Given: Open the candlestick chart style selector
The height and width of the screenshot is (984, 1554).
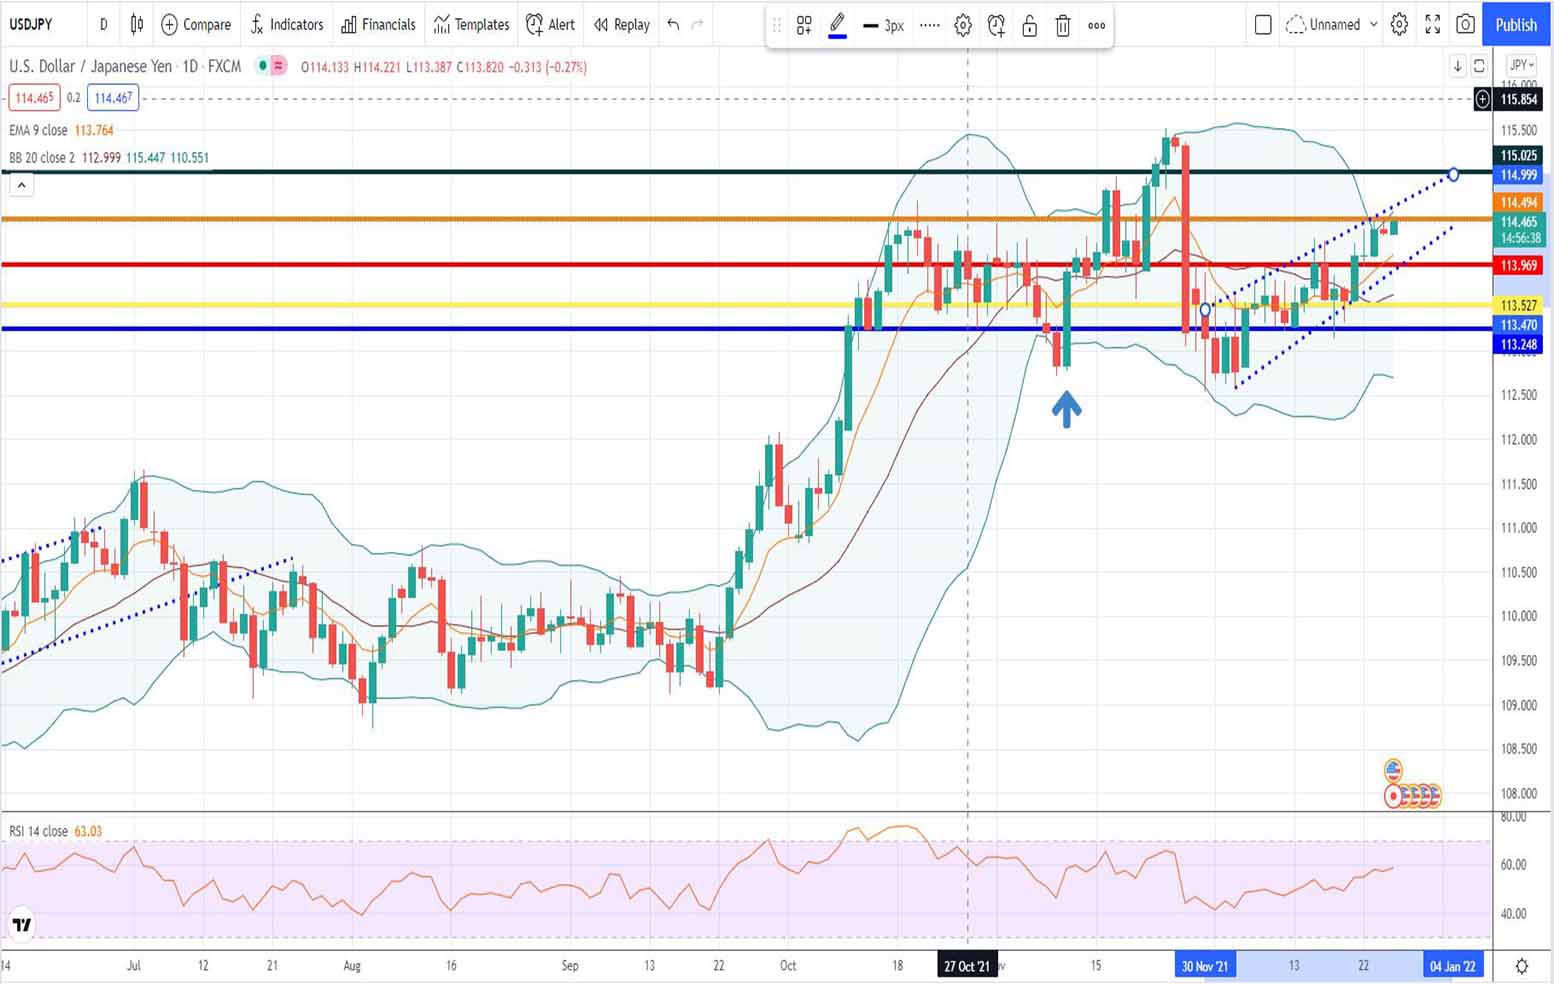Looking at the screenshot, I should pos(136,25).
